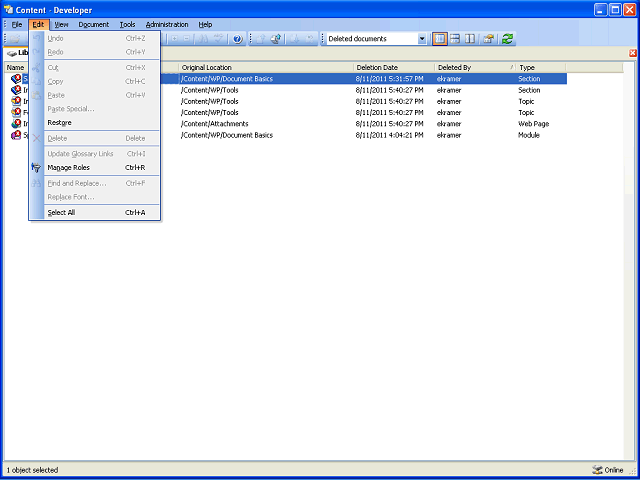Viewport: 640px width, 480px height.
Task: Click the green Refresh arrows toolbar icon
Action: pos(507,39)
